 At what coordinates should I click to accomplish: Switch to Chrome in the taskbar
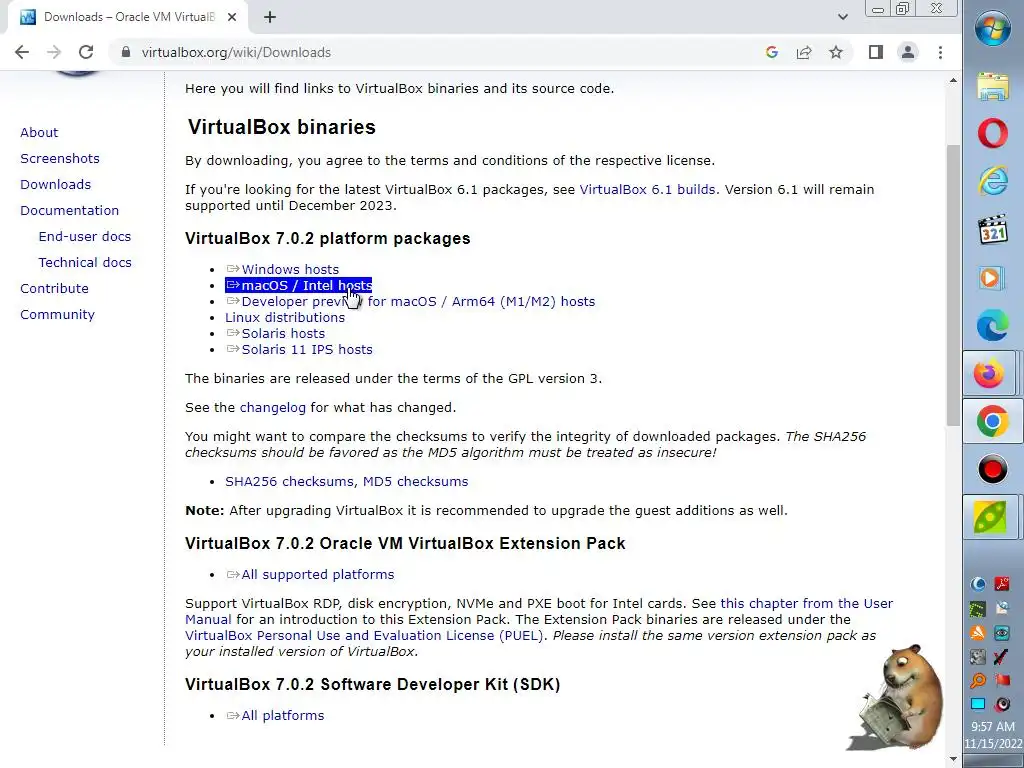(x=992, y=421)
